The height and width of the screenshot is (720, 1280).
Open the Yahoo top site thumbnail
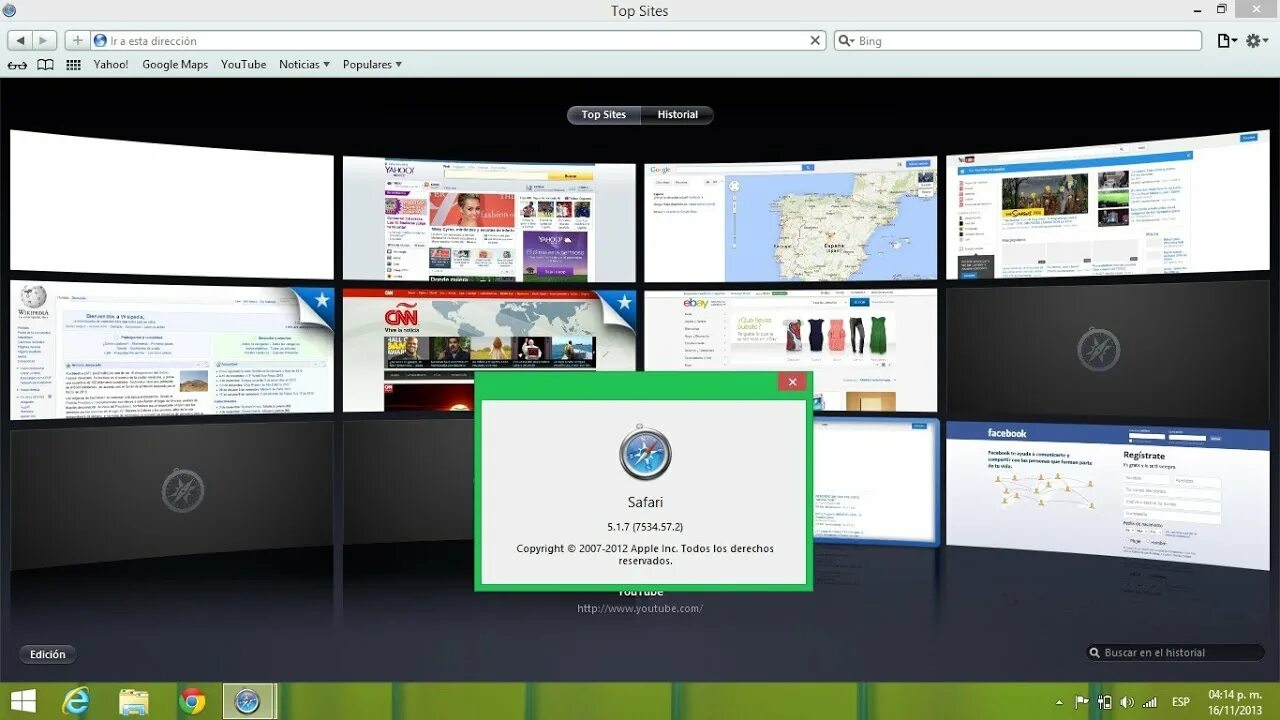coord(489,219)
